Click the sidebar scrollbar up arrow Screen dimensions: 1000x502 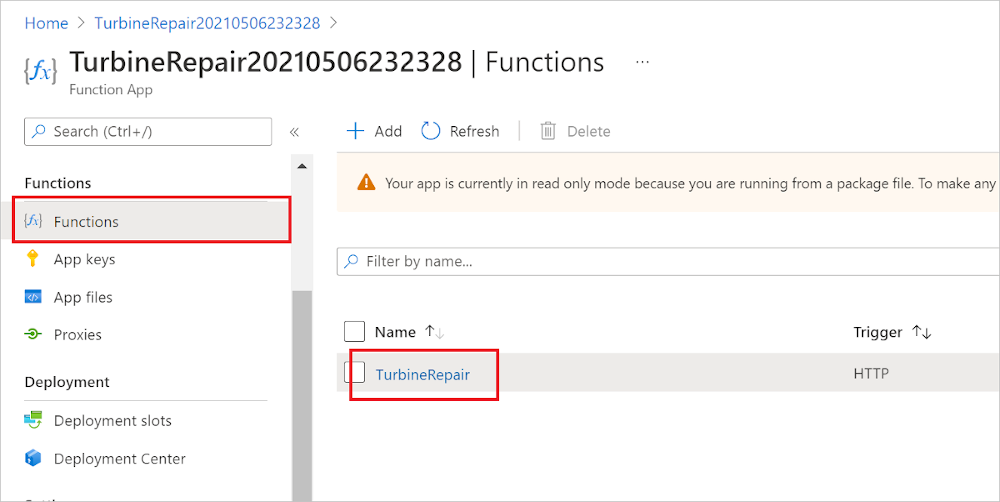click(302, 166)
